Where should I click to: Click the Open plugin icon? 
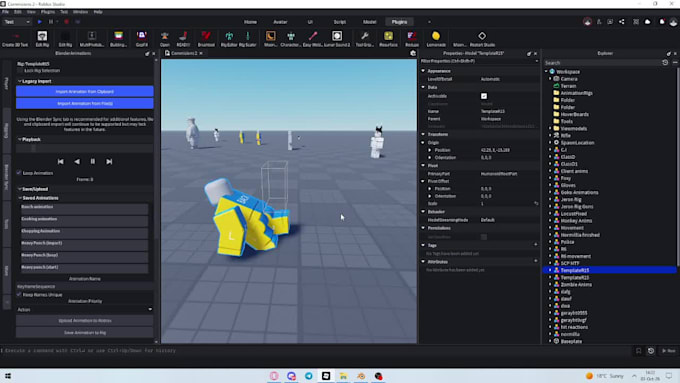pyautogui.click(x=164, y=39)
